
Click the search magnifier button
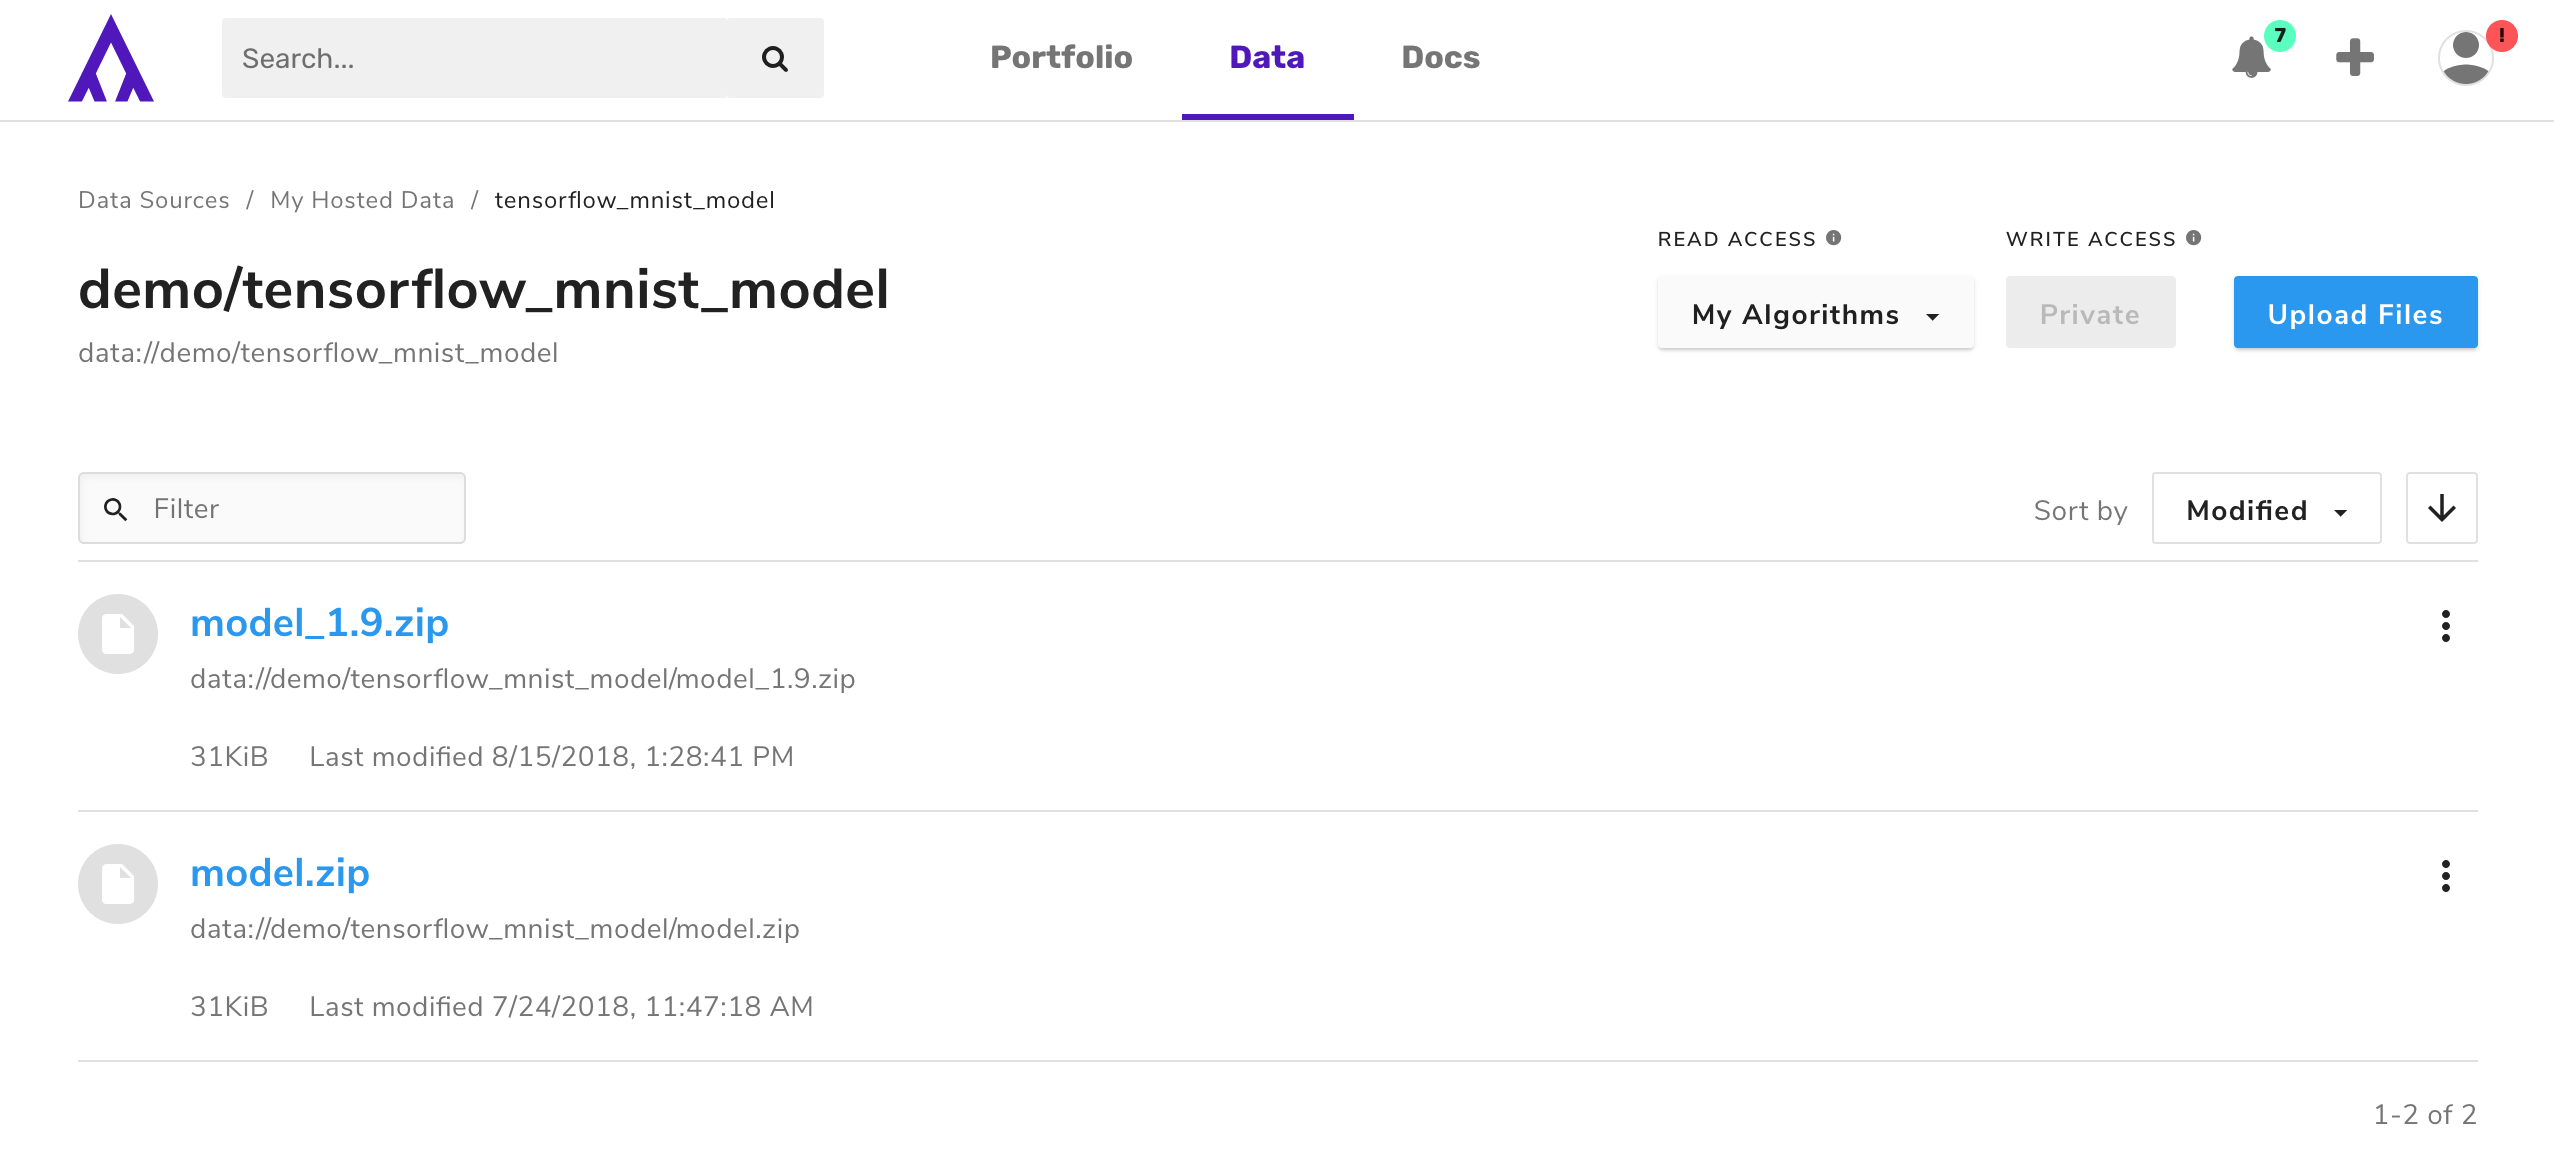pyautogui.click(x=775, y=58)
